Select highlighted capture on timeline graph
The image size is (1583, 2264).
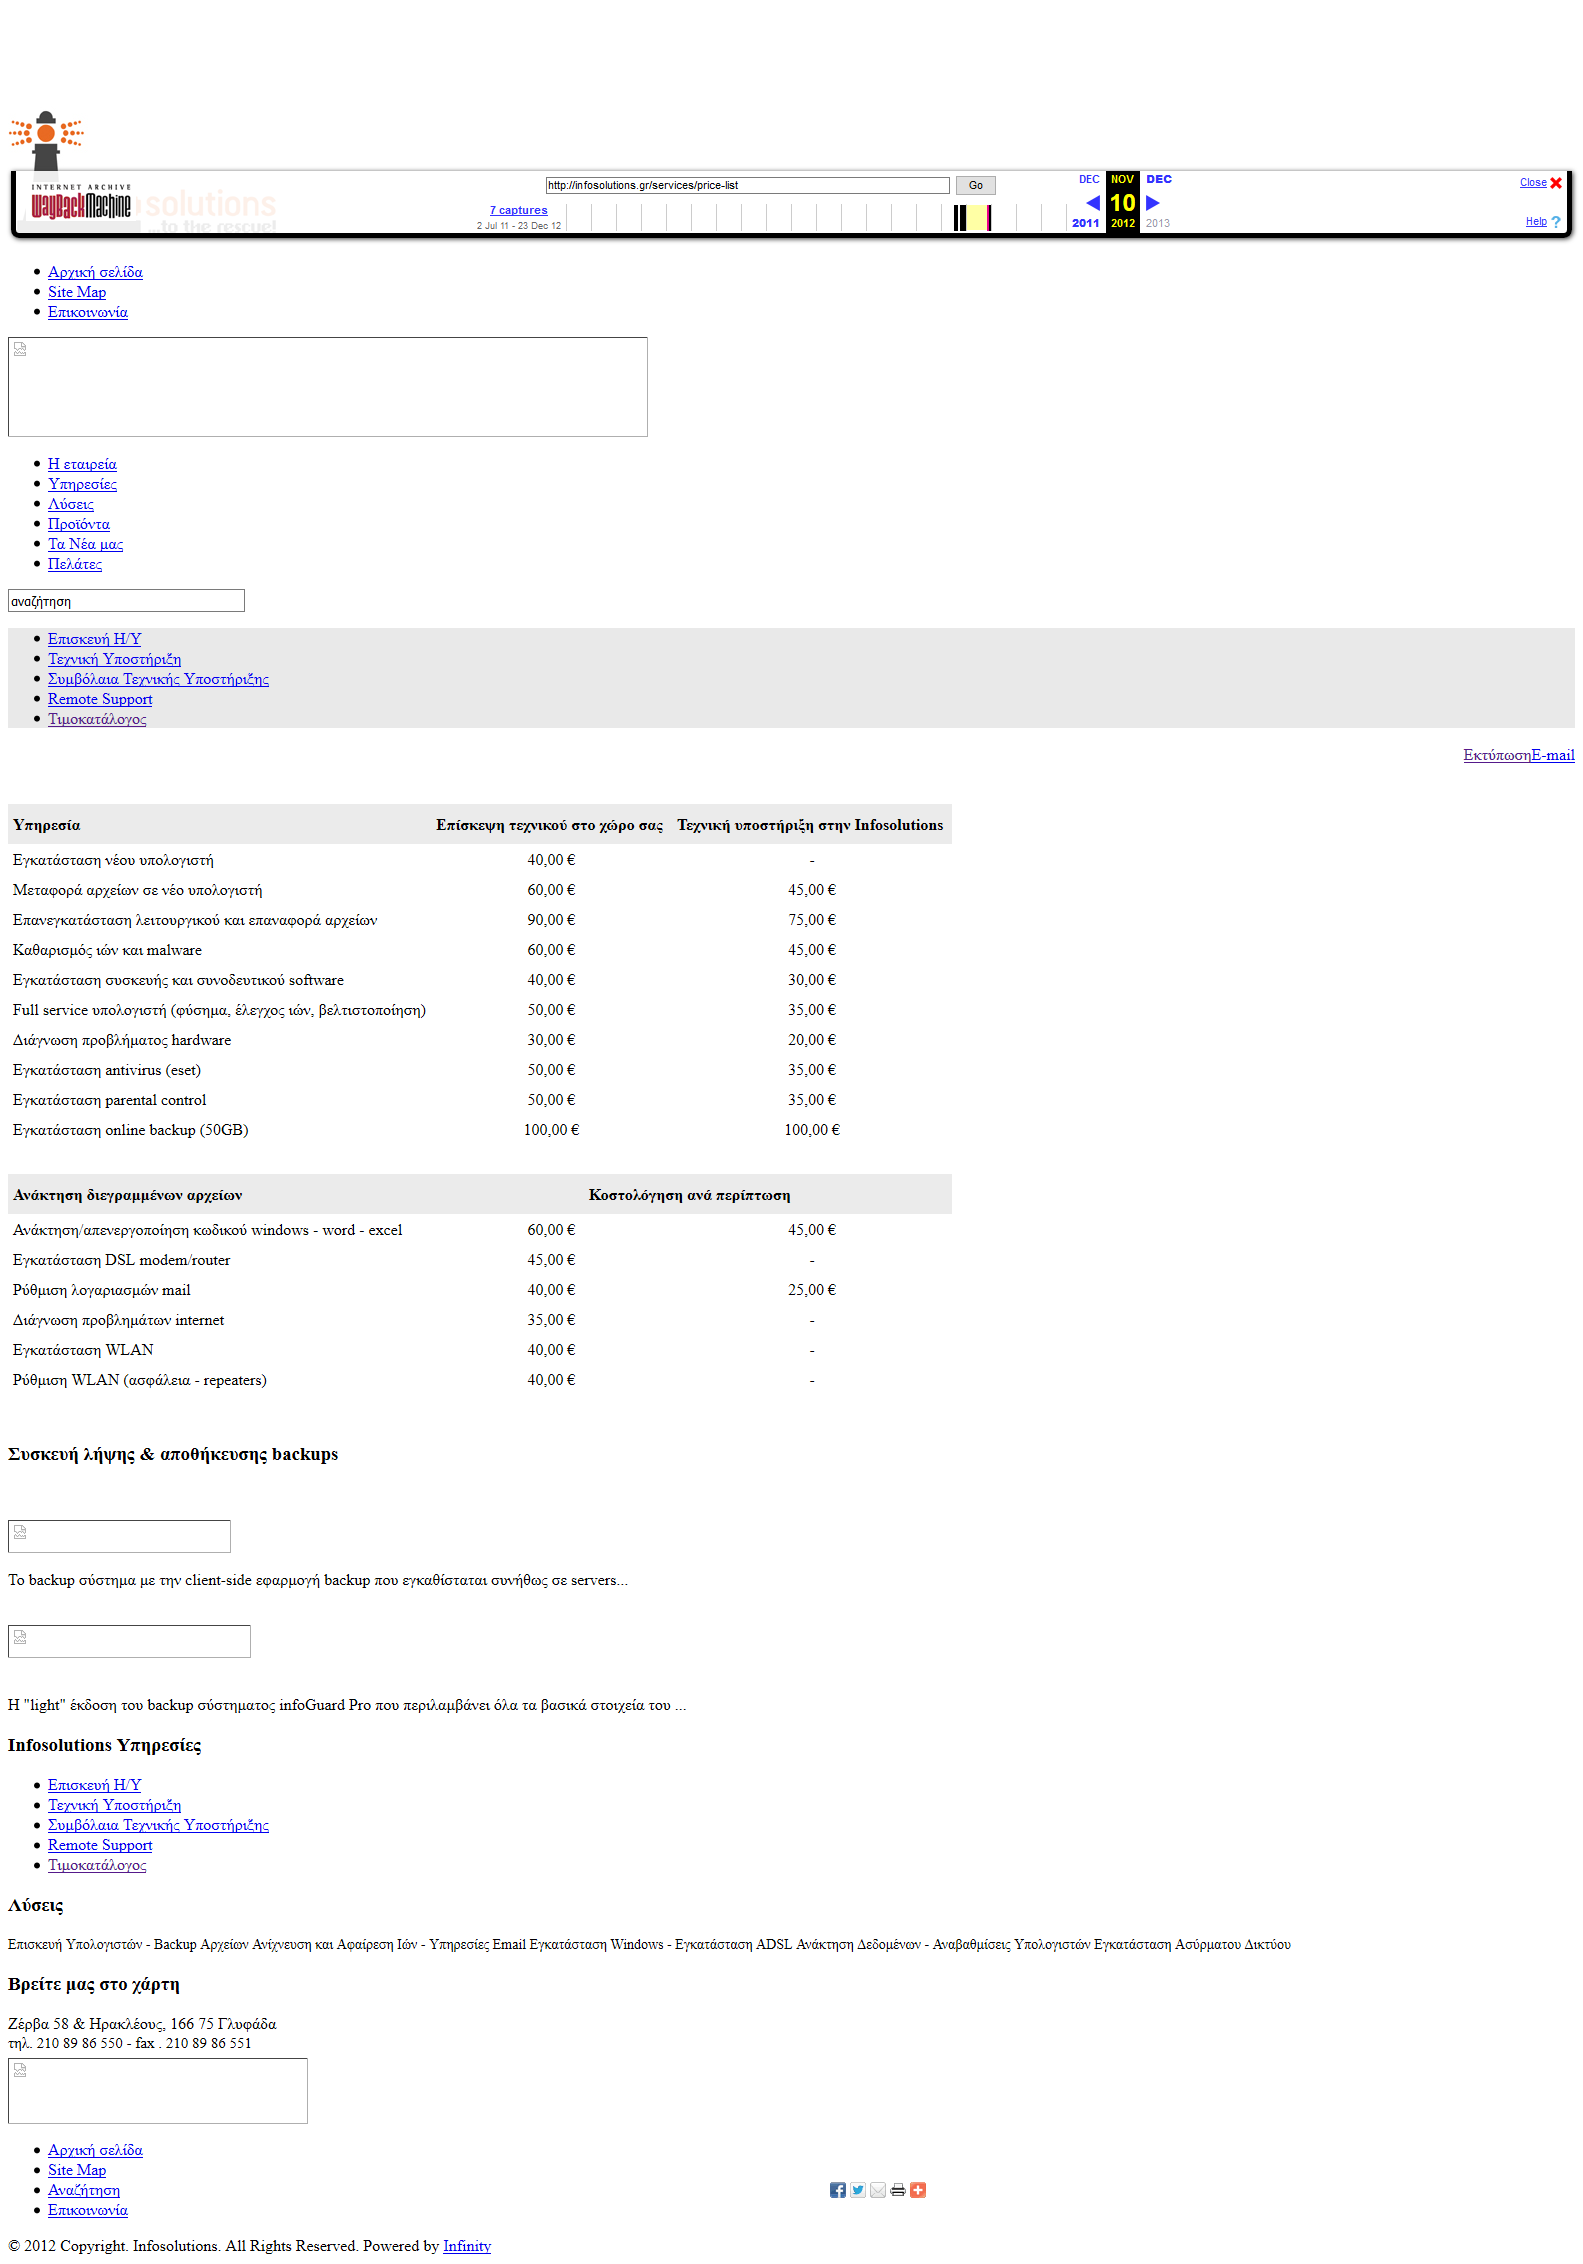point(987,218)
